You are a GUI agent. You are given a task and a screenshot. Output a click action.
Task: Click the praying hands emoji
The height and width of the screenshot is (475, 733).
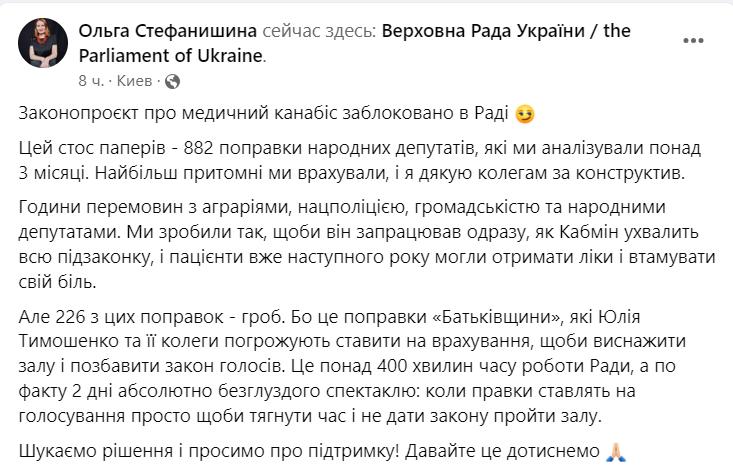pos(615,451)
